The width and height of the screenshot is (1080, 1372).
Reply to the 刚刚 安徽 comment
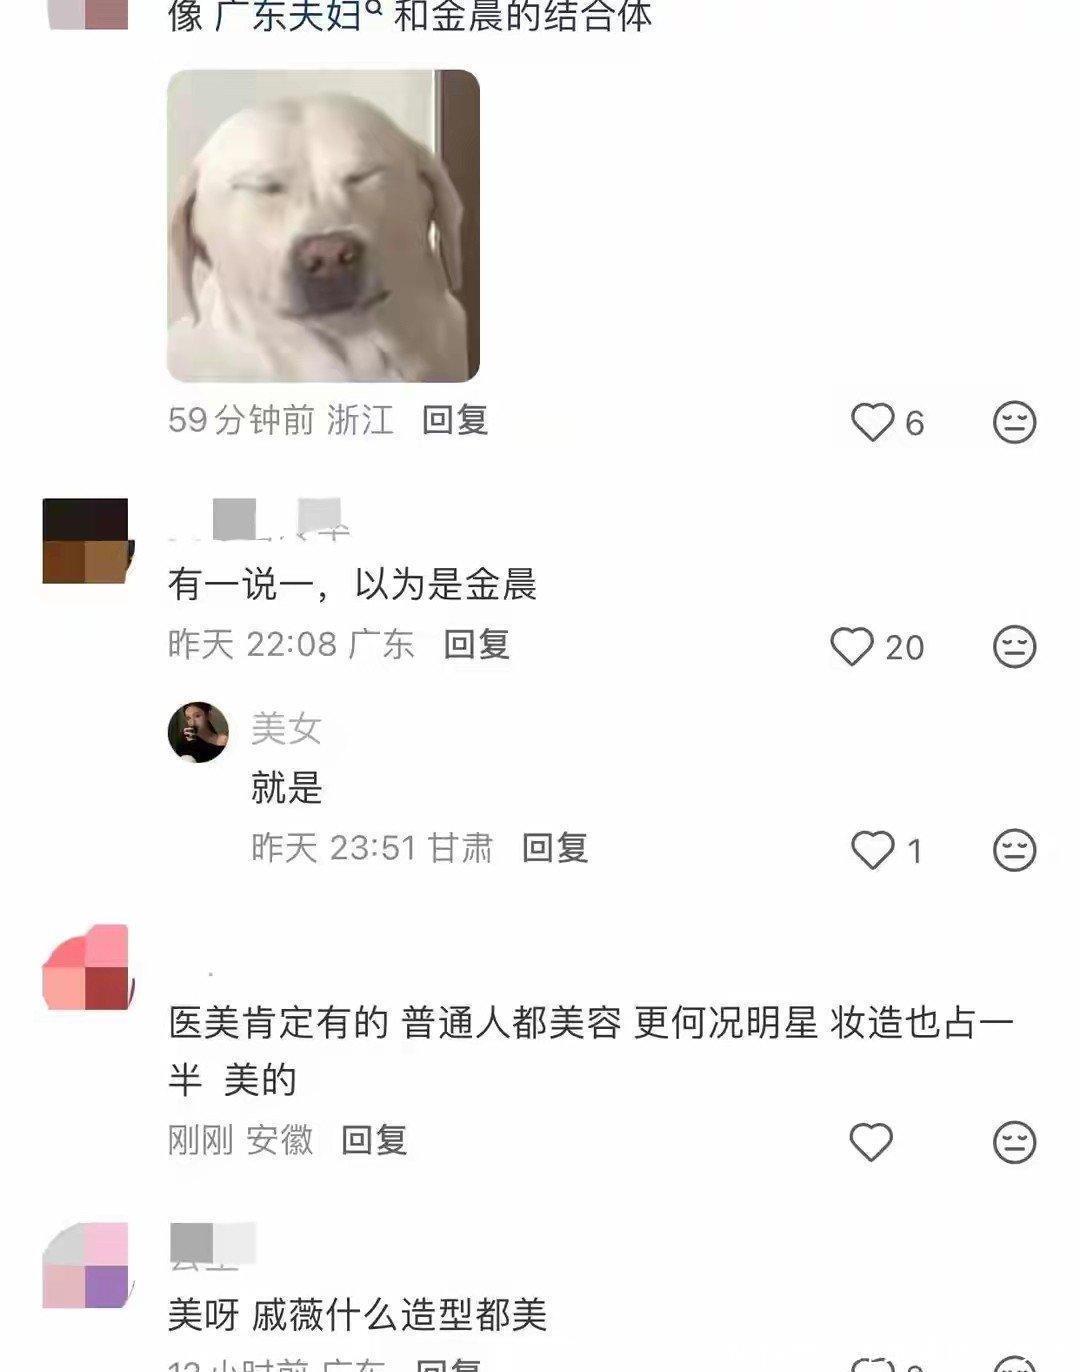pos(374,1140)
